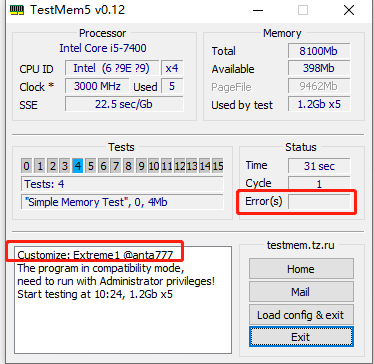Click the Cycle count field

[319, 184]
